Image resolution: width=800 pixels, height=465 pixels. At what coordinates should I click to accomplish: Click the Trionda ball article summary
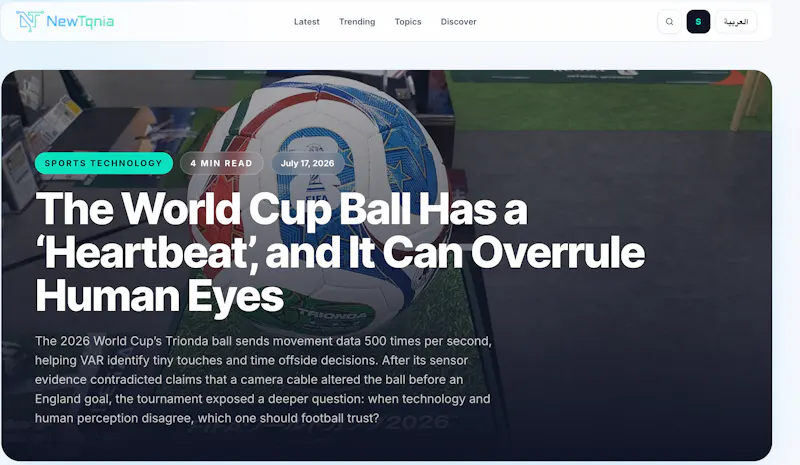point(263,379)
